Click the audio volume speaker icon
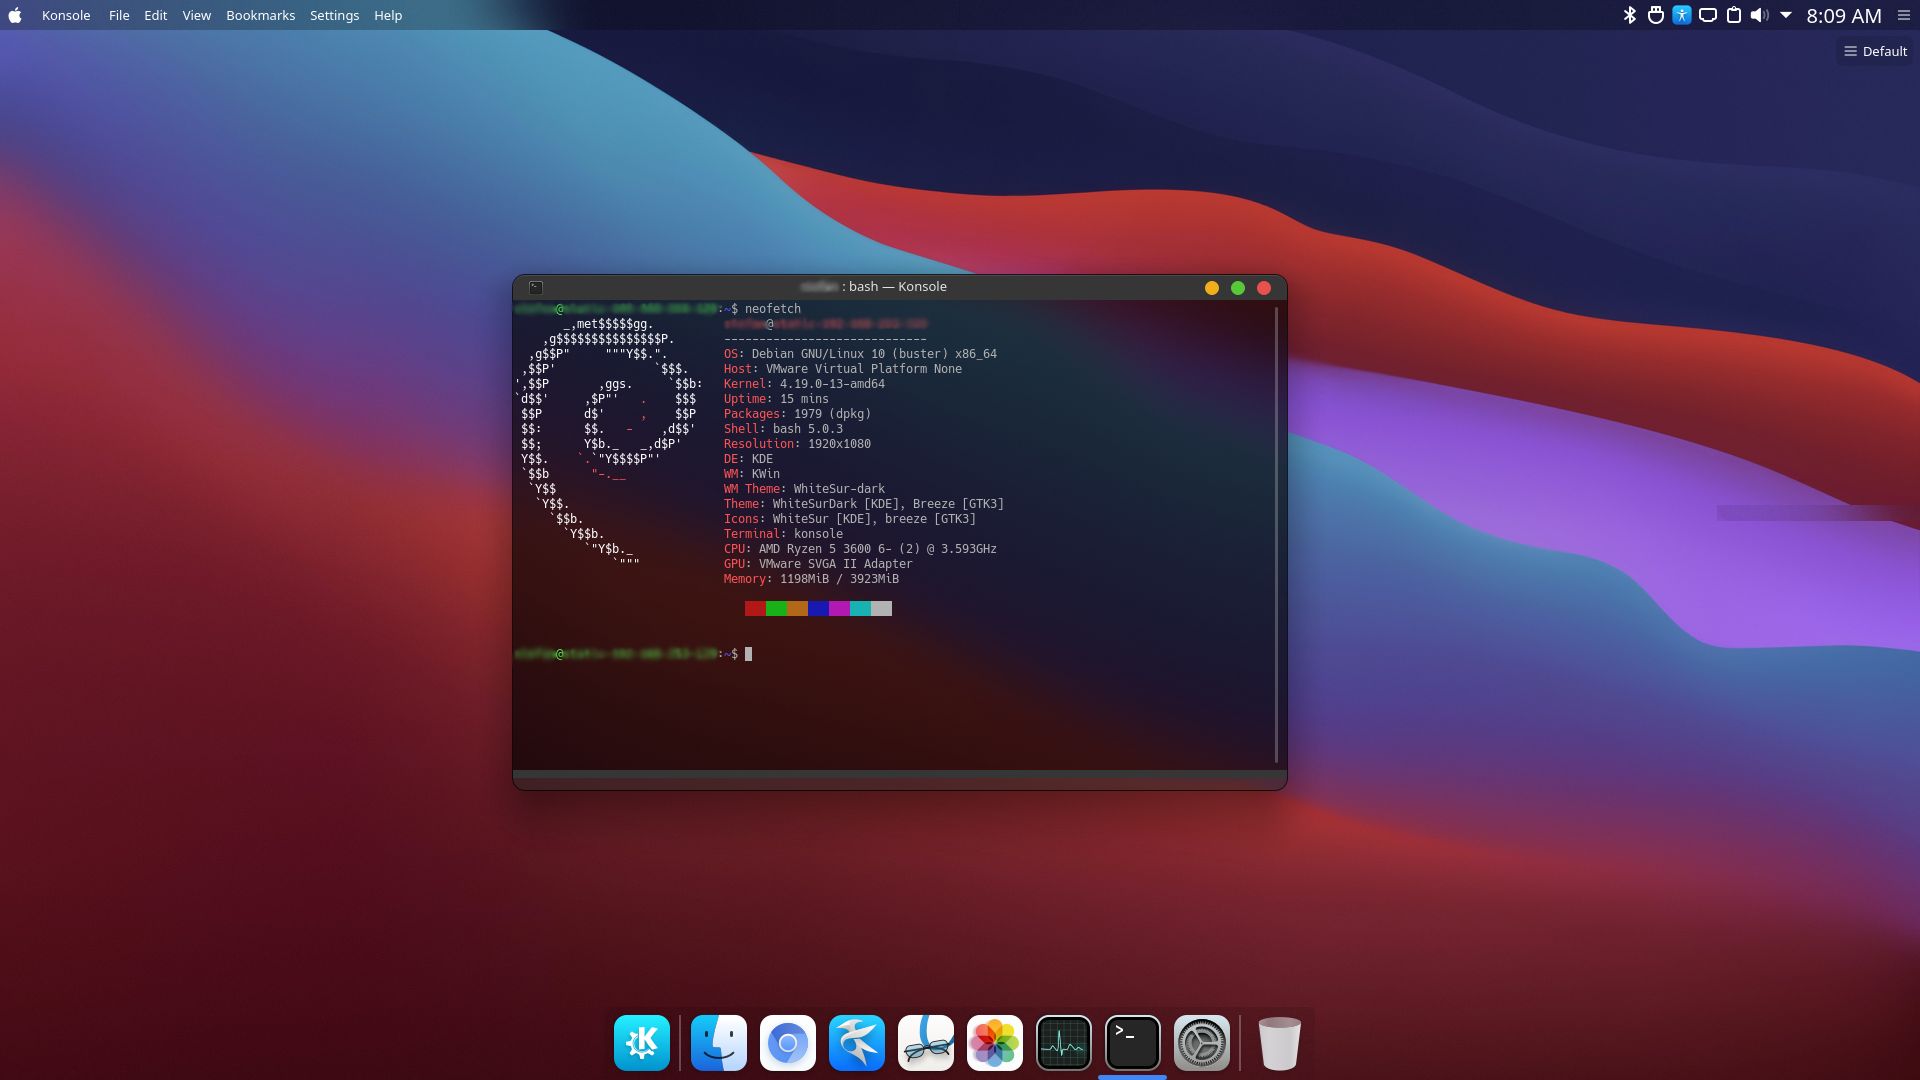1920x1080 pixels. (x=1759, y=15)
